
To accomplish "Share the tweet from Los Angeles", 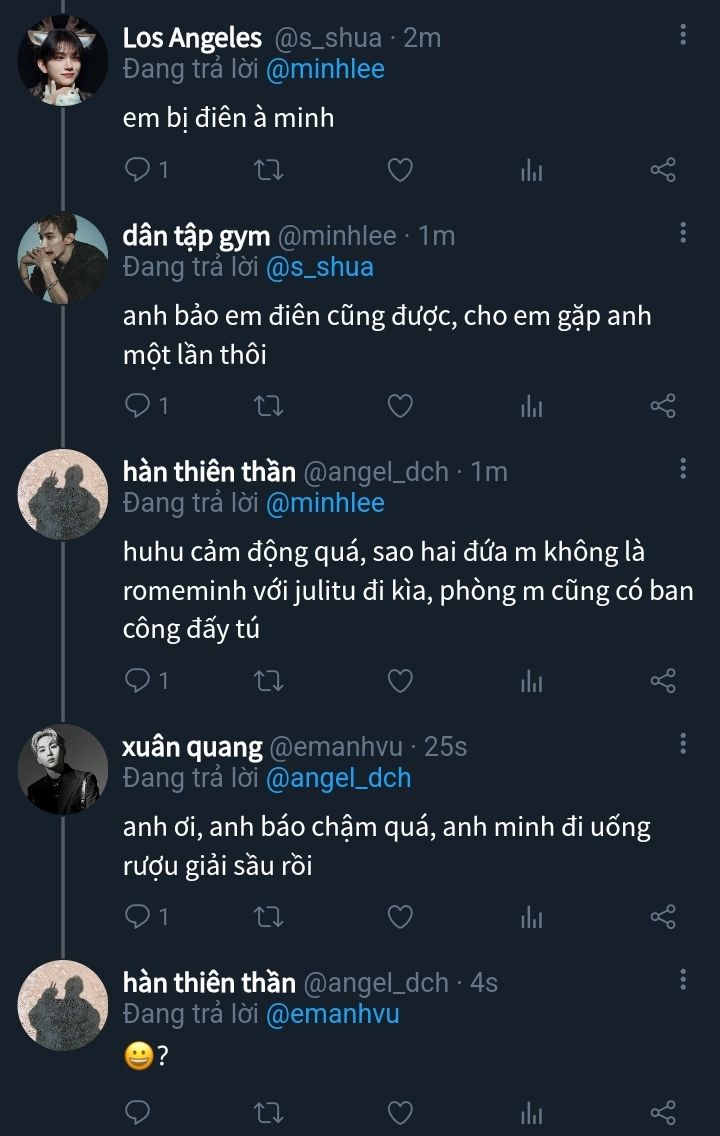I will coord(663,170).
